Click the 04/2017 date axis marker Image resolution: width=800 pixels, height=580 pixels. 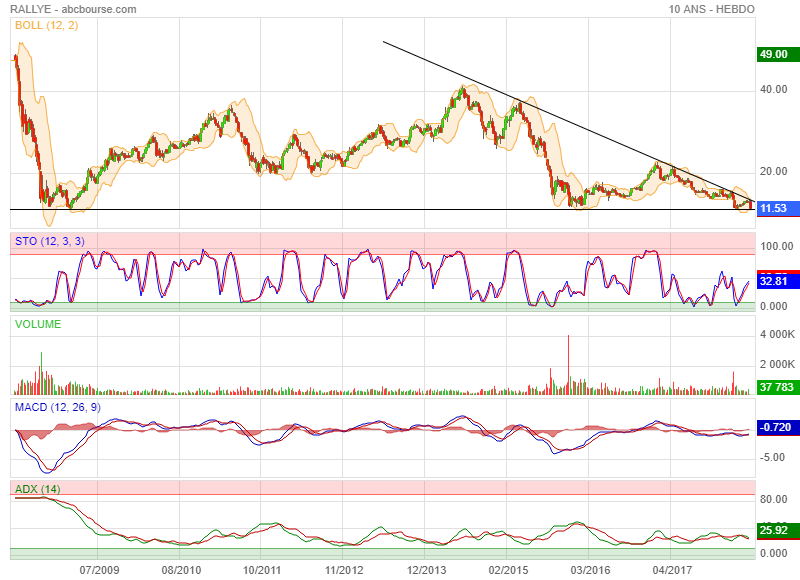pos(672,570)
